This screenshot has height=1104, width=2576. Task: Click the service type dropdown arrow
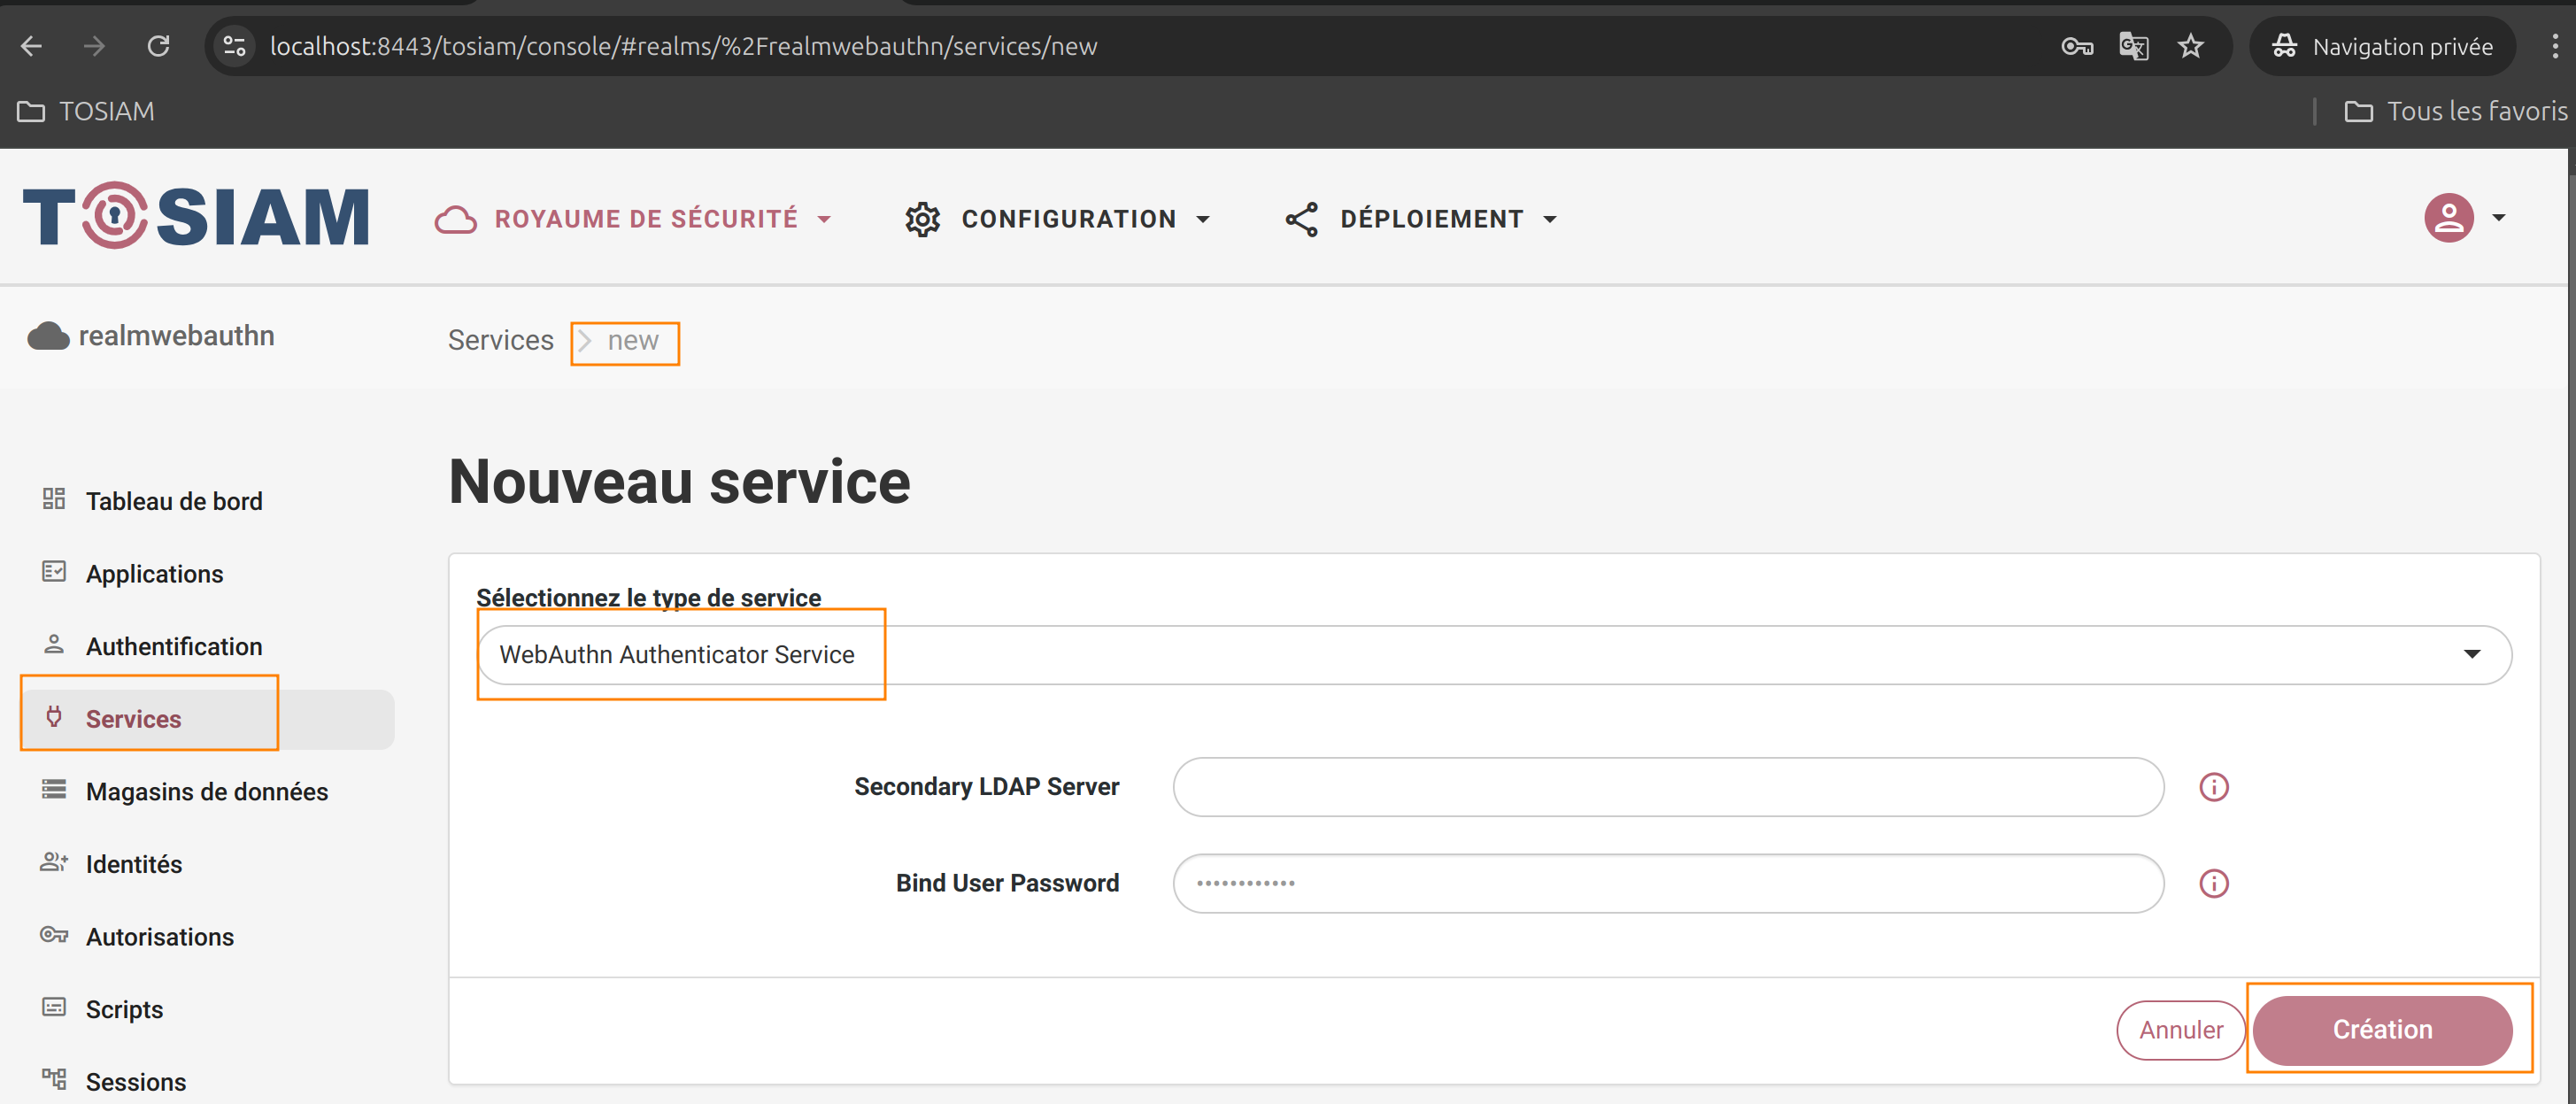2472,654
